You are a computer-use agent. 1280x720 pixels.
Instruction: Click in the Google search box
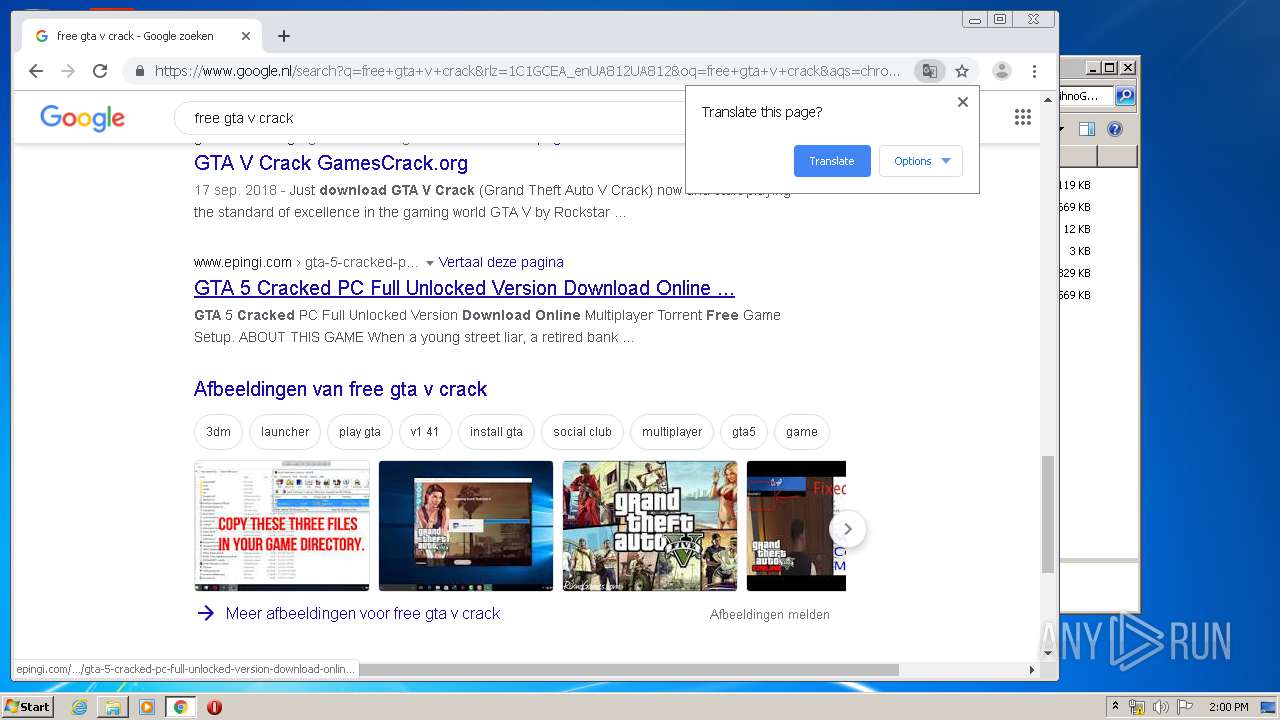(430, 118)
